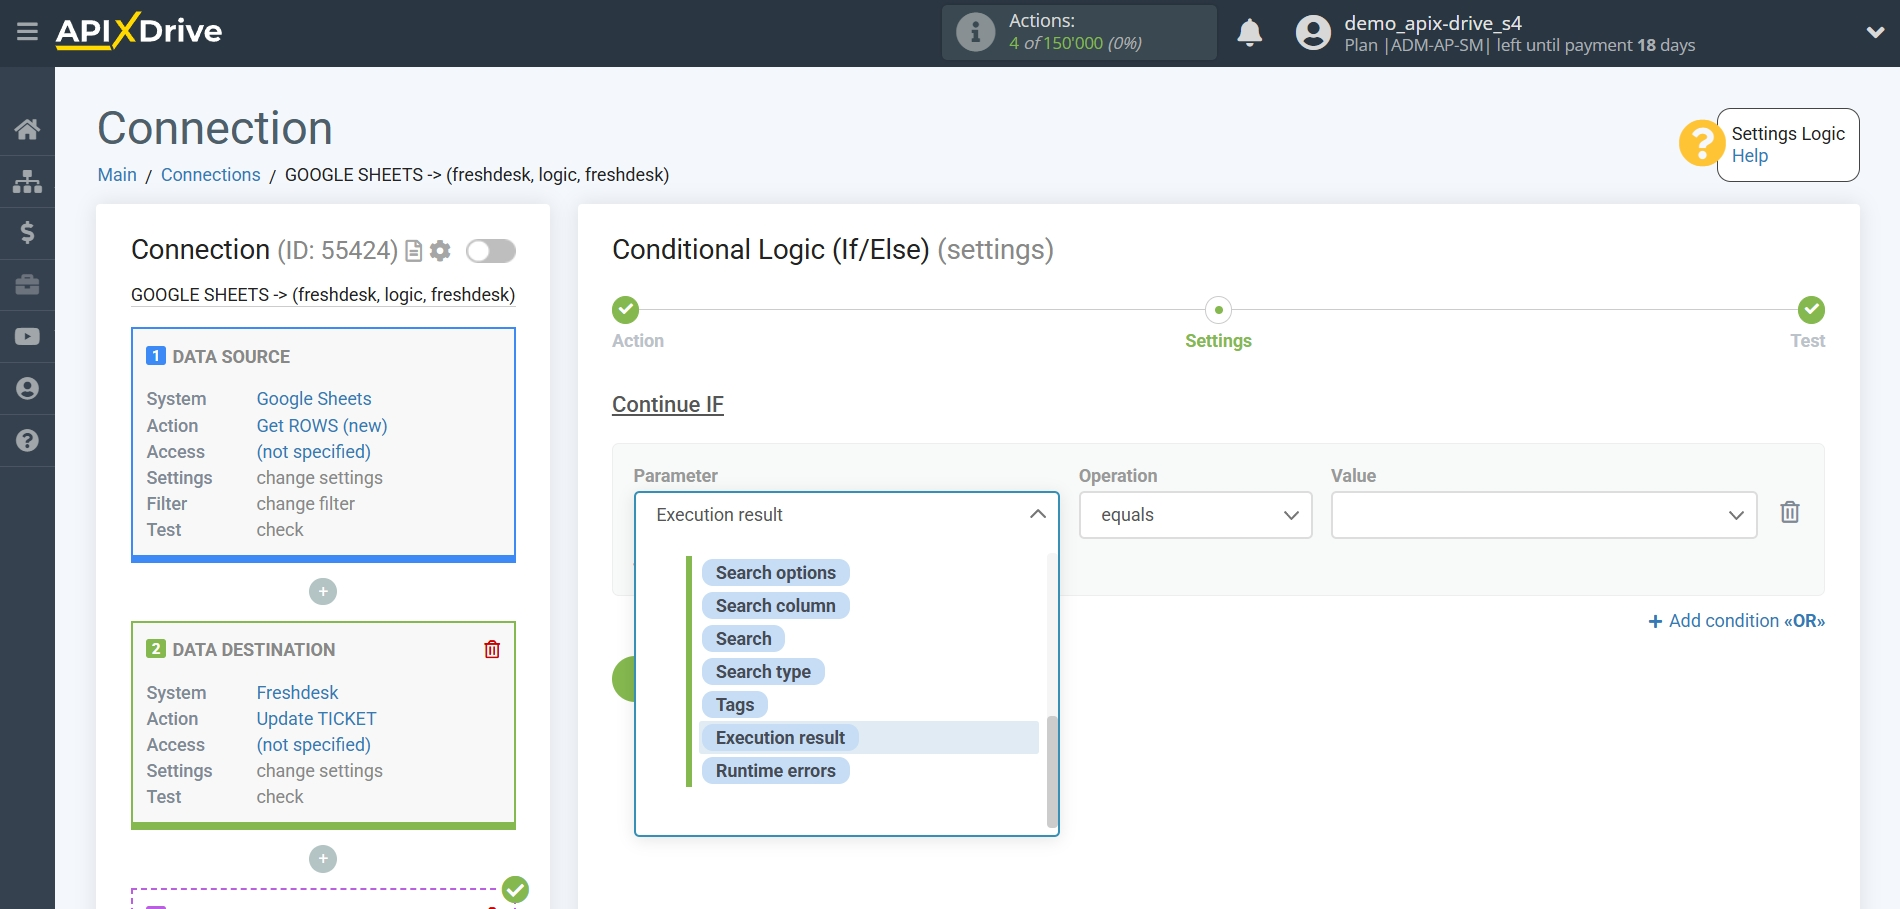Viewport: 1900px width, 909px height.
Task: Click the yellow Settings Logic help icon
Action: (1701, 144)
